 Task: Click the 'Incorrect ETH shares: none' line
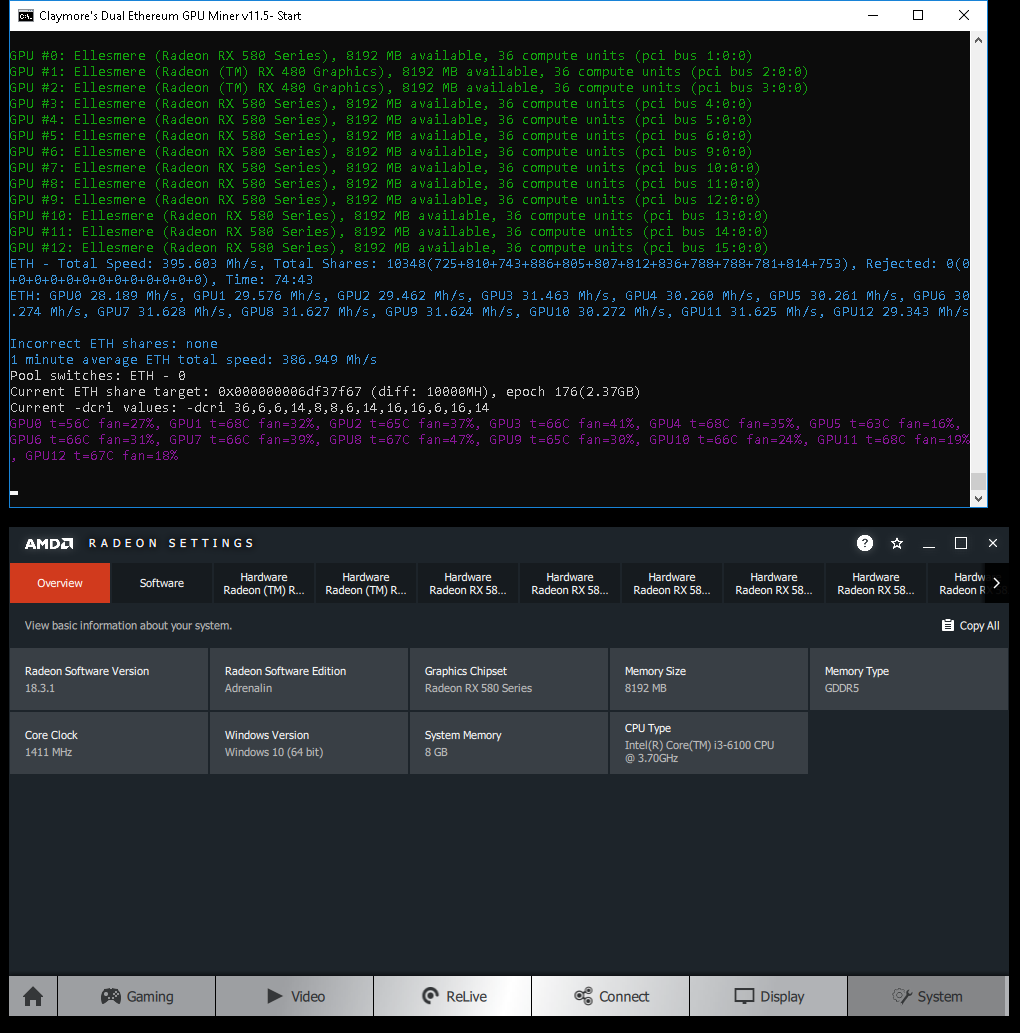pos(113,343)
